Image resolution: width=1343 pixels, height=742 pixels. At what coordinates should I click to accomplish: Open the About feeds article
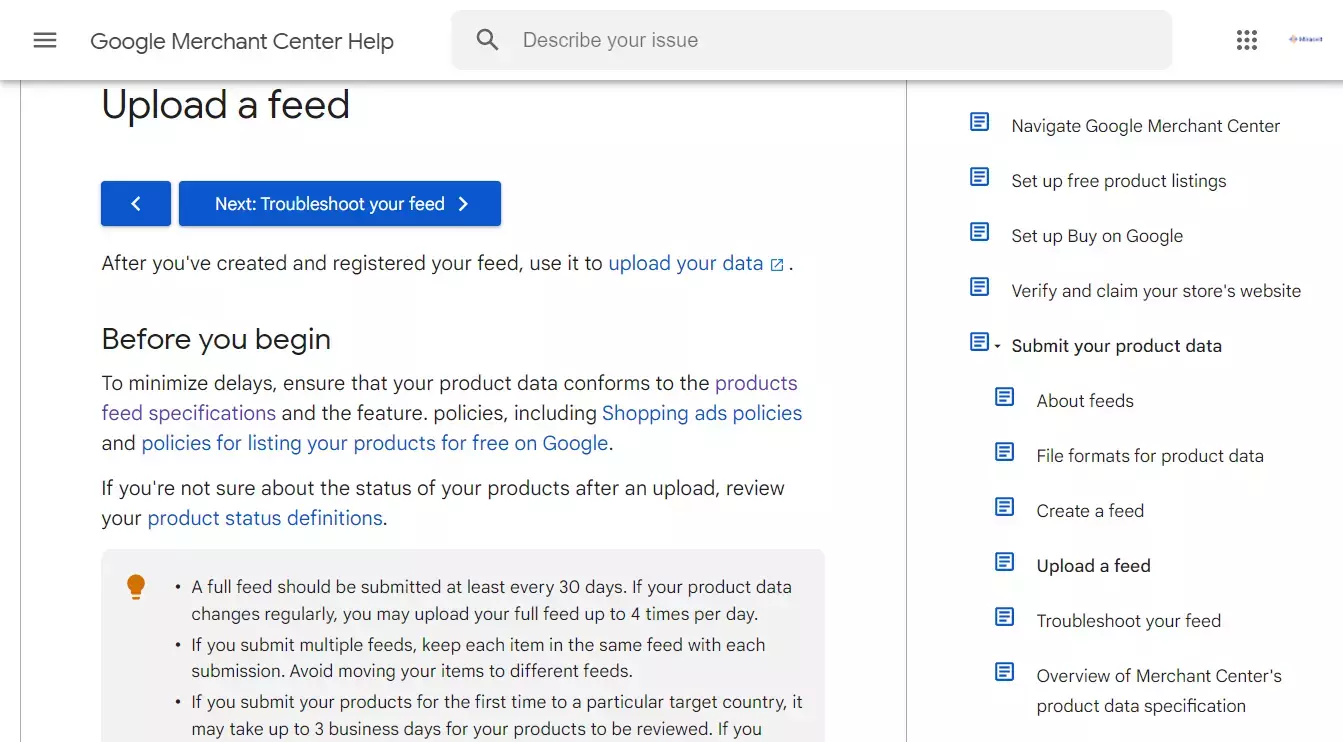(1085, 401)
